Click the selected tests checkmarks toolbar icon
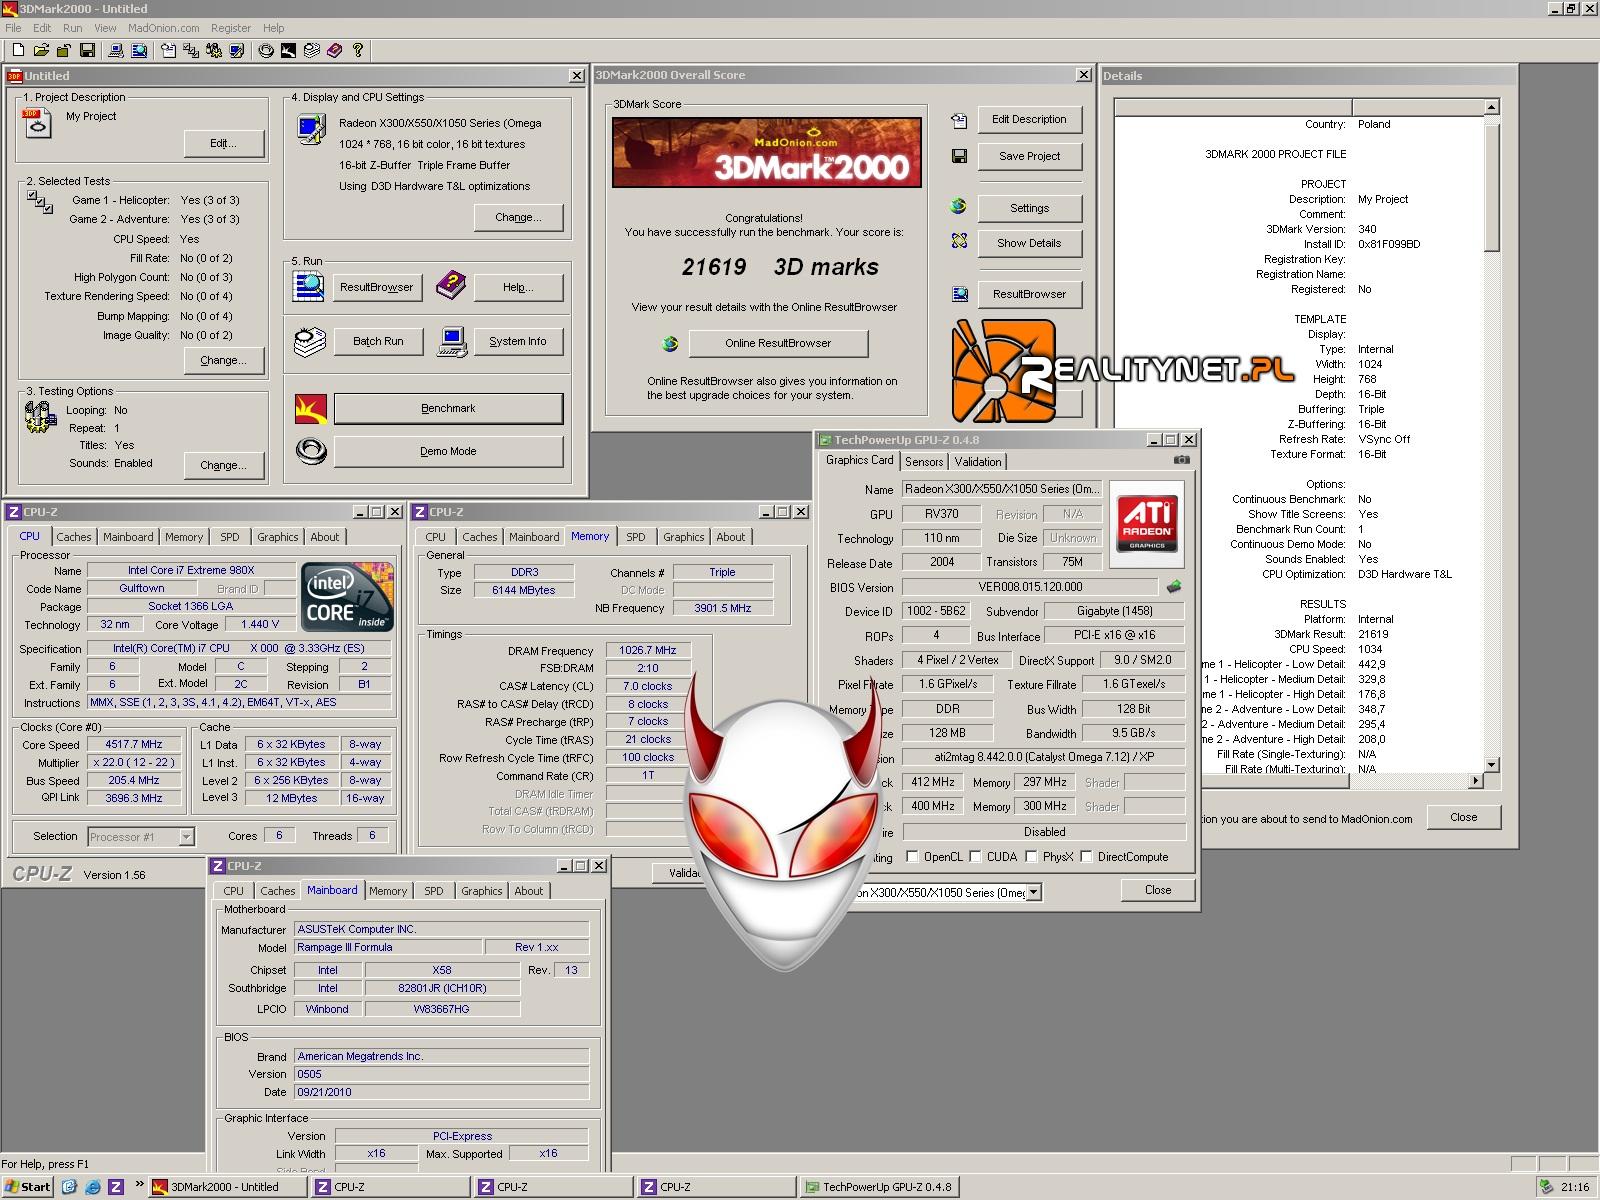The width and height of the screenshot is (1600, 1200). coord(190,50)
